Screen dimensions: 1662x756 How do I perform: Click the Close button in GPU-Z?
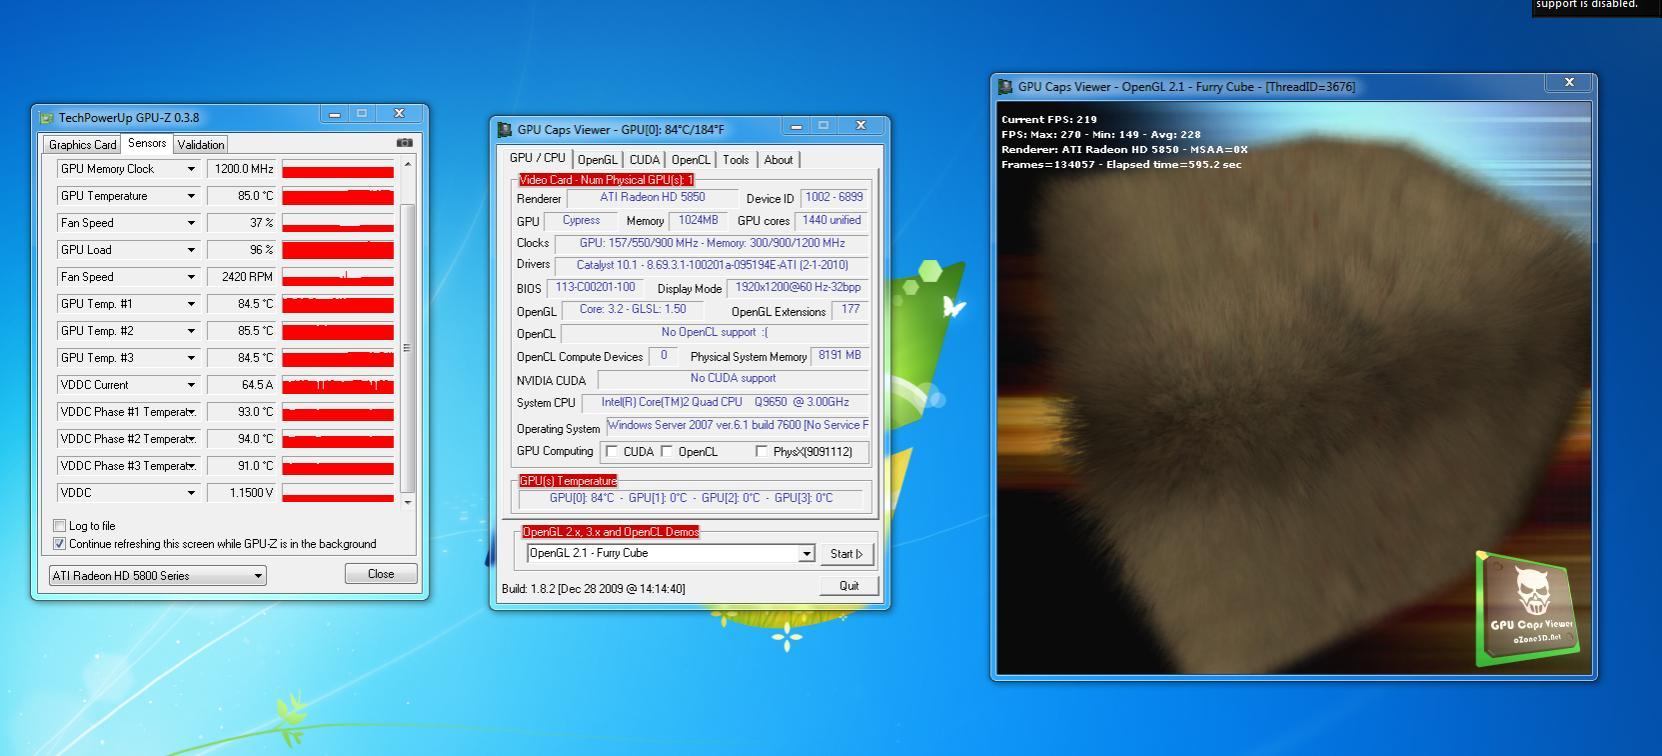(381, 574)
